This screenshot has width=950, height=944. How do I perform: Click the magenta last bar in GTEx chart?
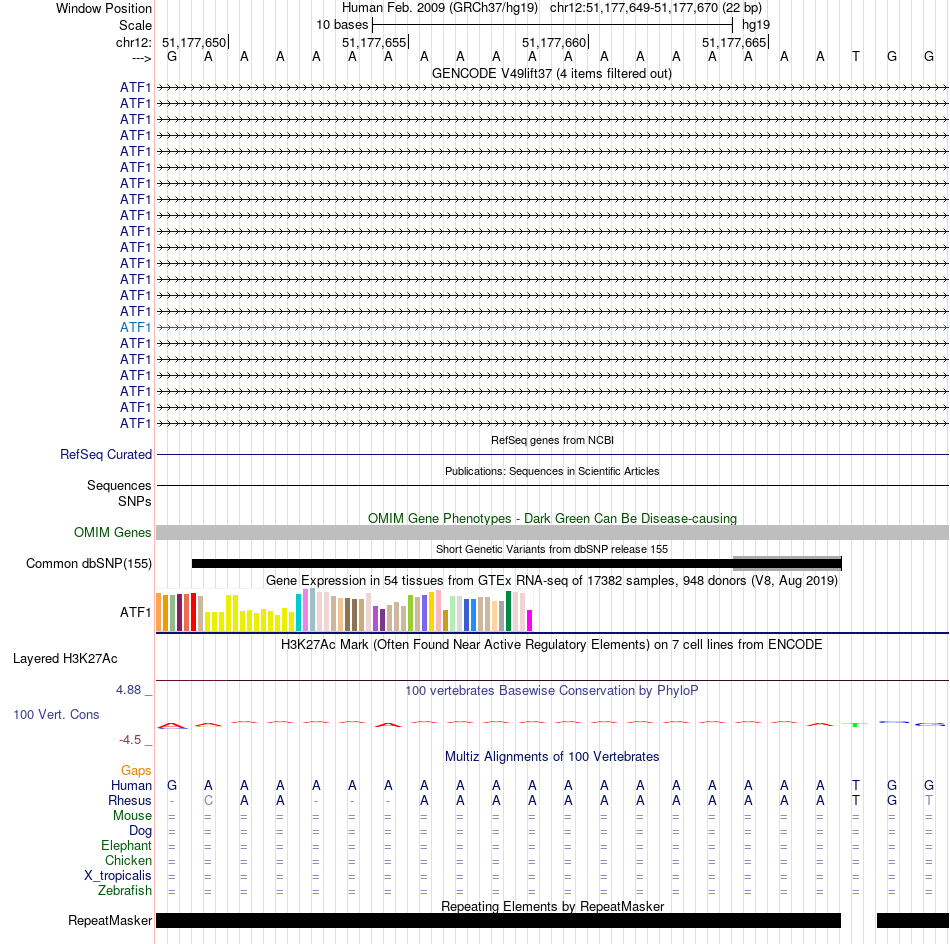(530, 620)
